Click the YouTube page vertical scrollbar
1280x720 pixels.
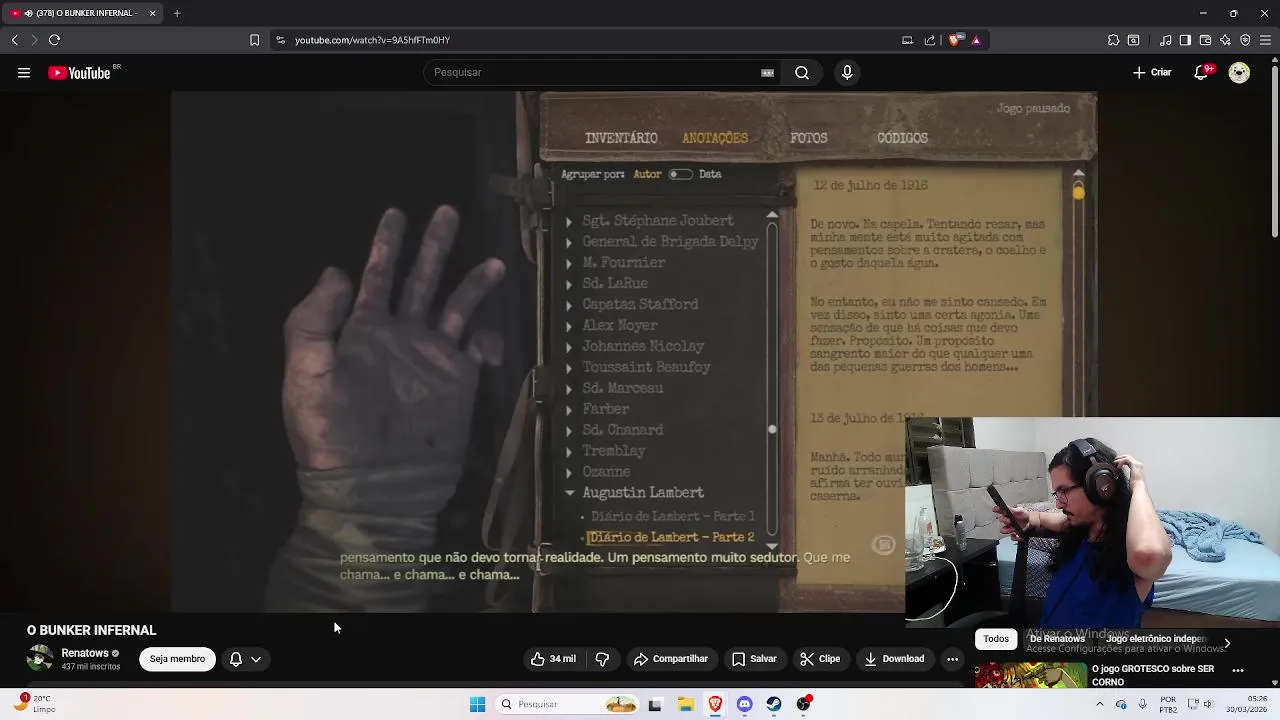(x=1274, y=150)
